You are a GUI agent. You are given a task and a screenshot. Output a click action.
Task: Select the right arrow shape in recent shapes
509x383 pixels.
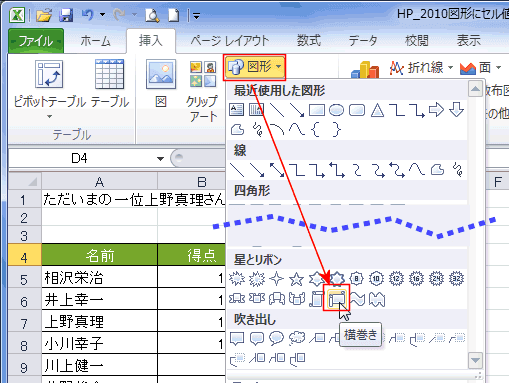[436, 110]
